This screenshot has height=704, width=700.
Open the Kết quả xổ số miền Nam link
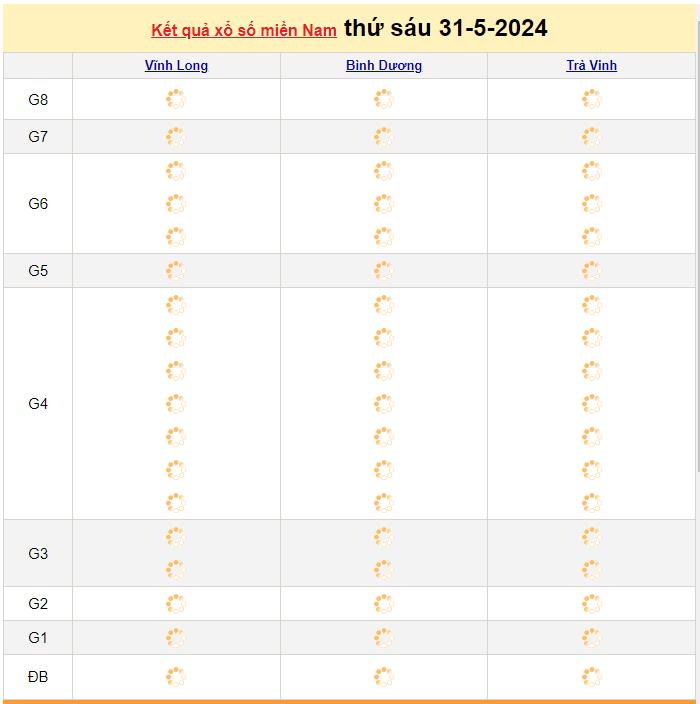[244, 30]
